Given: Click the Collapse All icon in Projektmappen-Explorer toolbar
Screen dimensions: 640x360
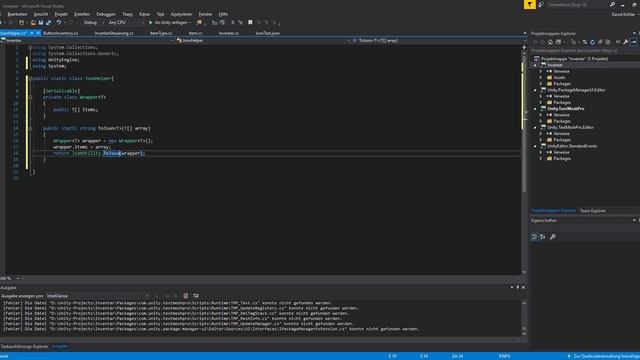Looking at the screenshot, I should 600,42.
